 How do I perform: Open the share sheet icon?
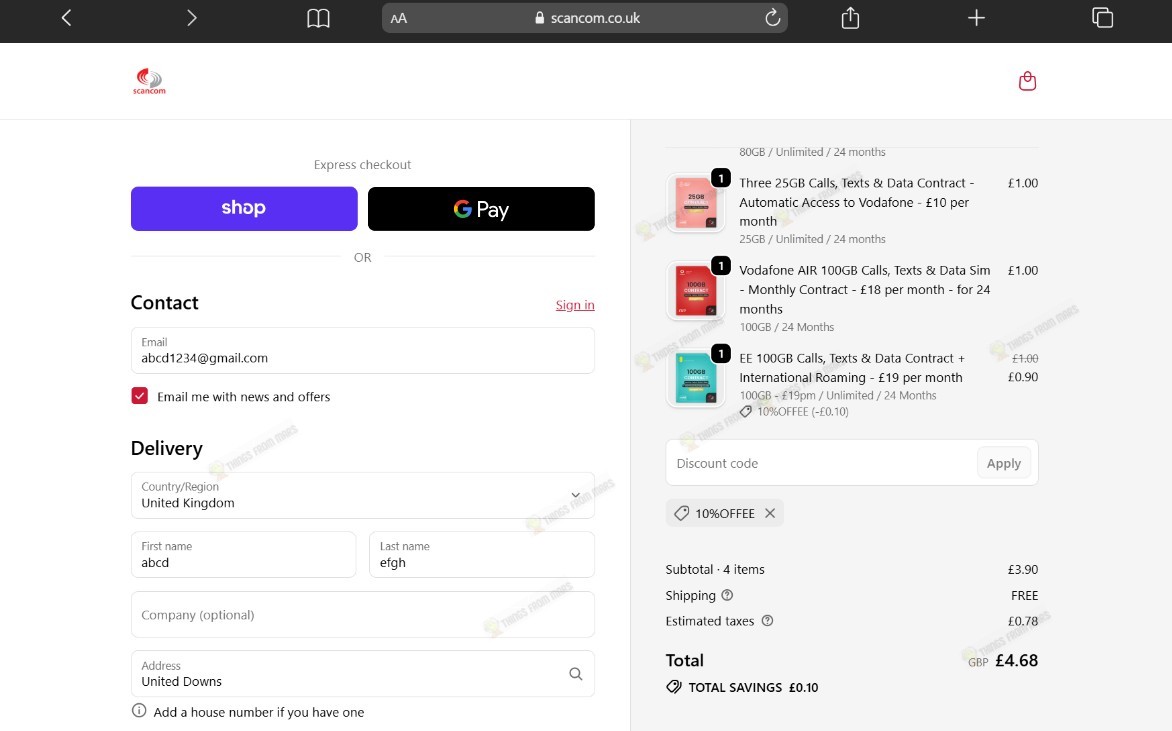point(850,17)
